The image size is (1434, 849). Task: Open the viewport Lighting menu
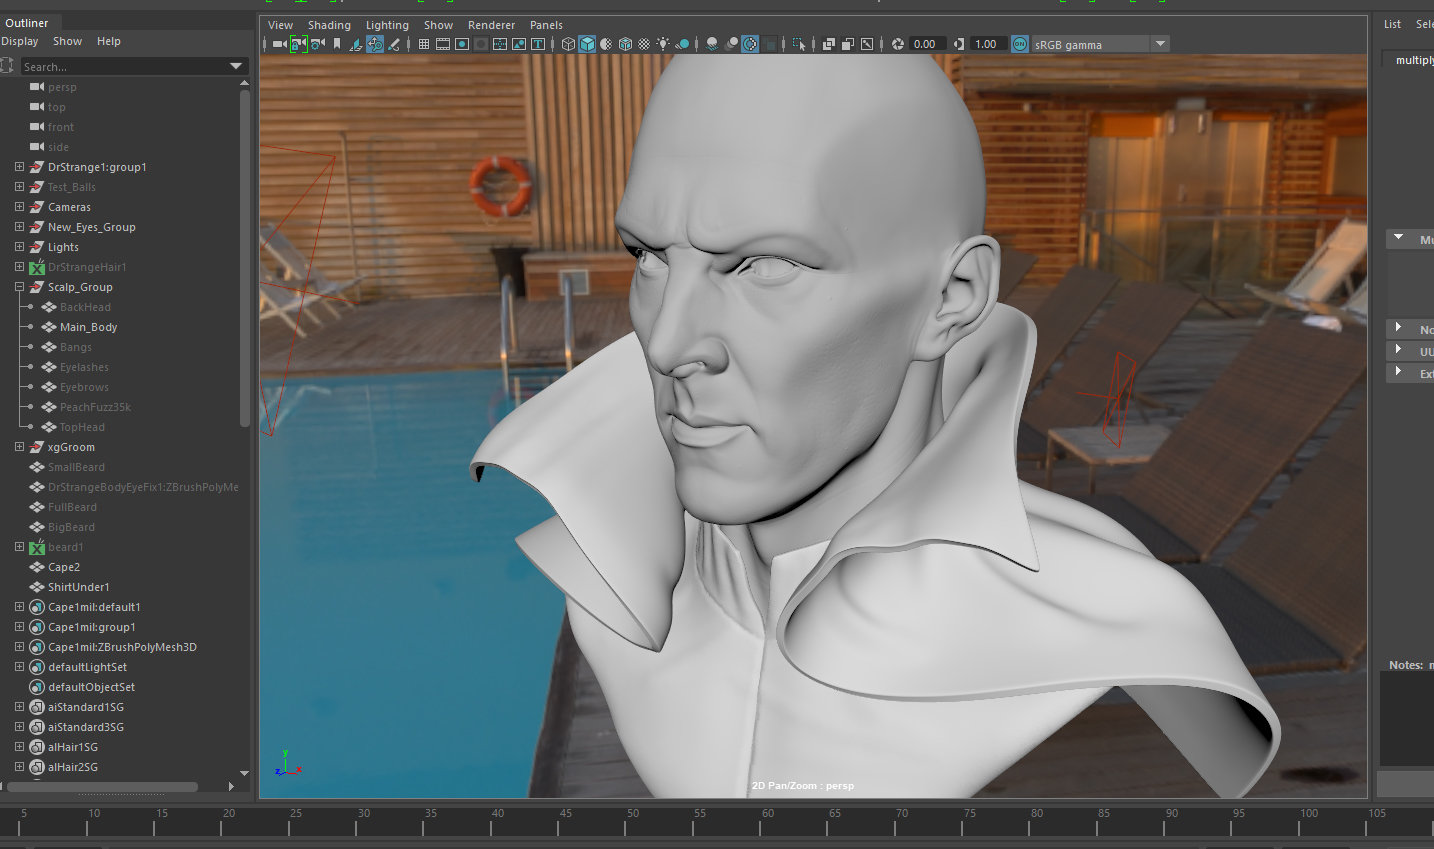pyautogui.click(x=387, y=25)
